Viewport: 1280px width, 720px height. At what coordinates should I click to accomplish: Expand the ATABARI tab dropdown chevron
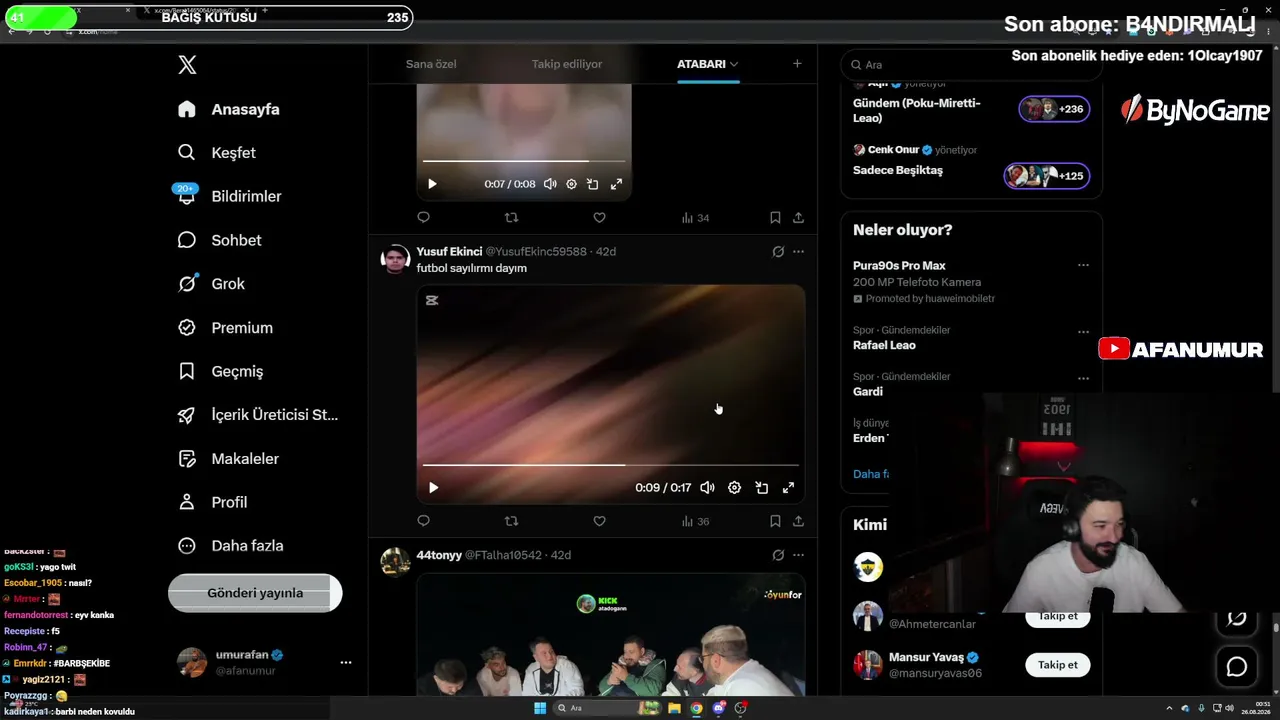[734, 64]
